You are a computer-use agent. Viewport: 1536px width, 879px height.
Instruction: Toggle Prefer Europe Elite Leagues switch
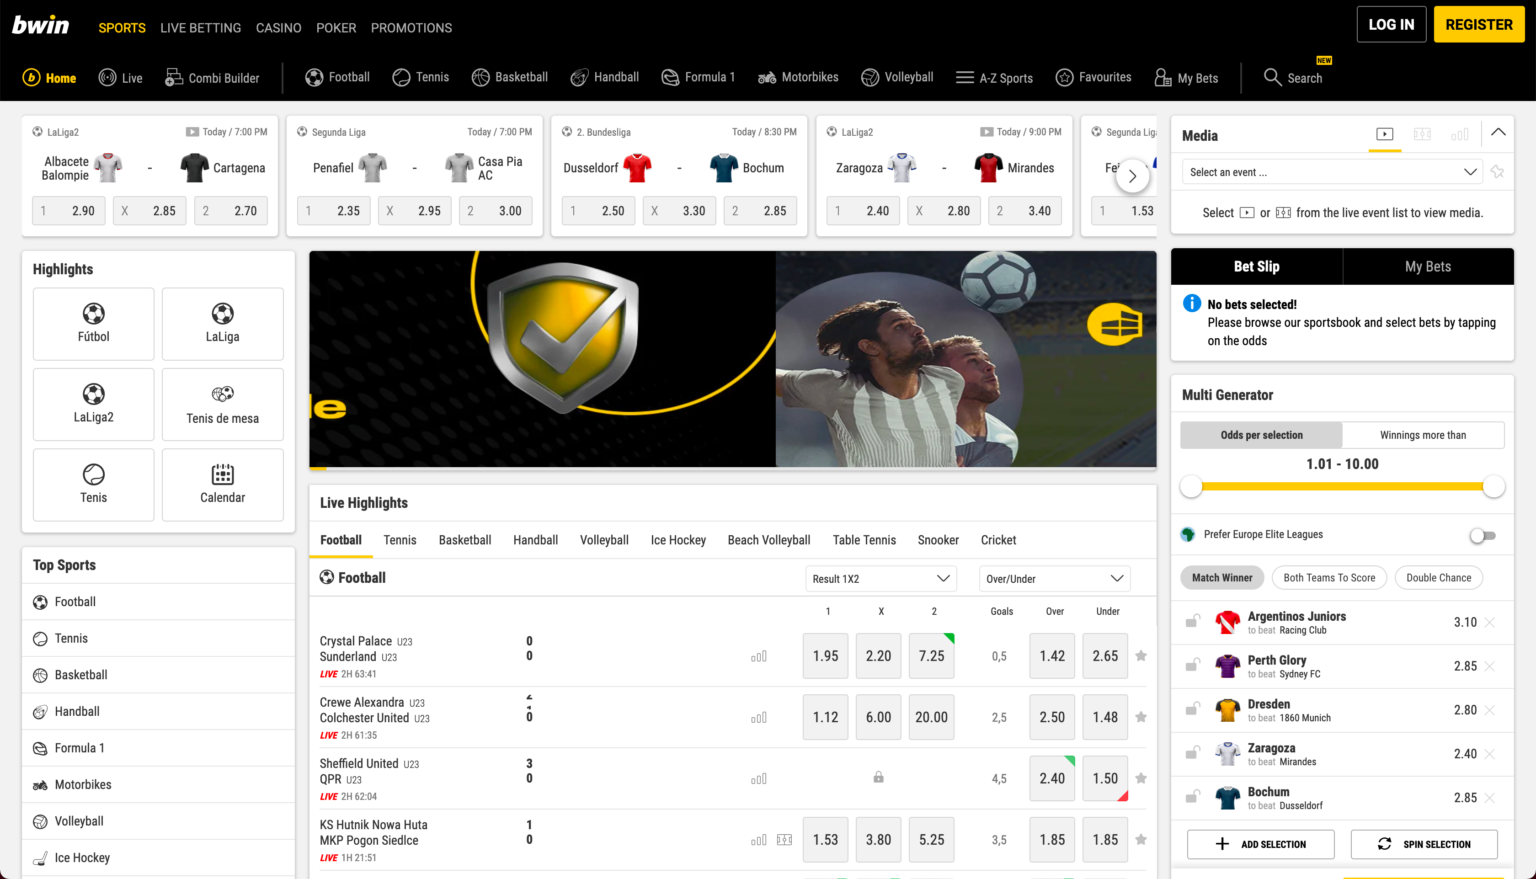click(1483, 535)
